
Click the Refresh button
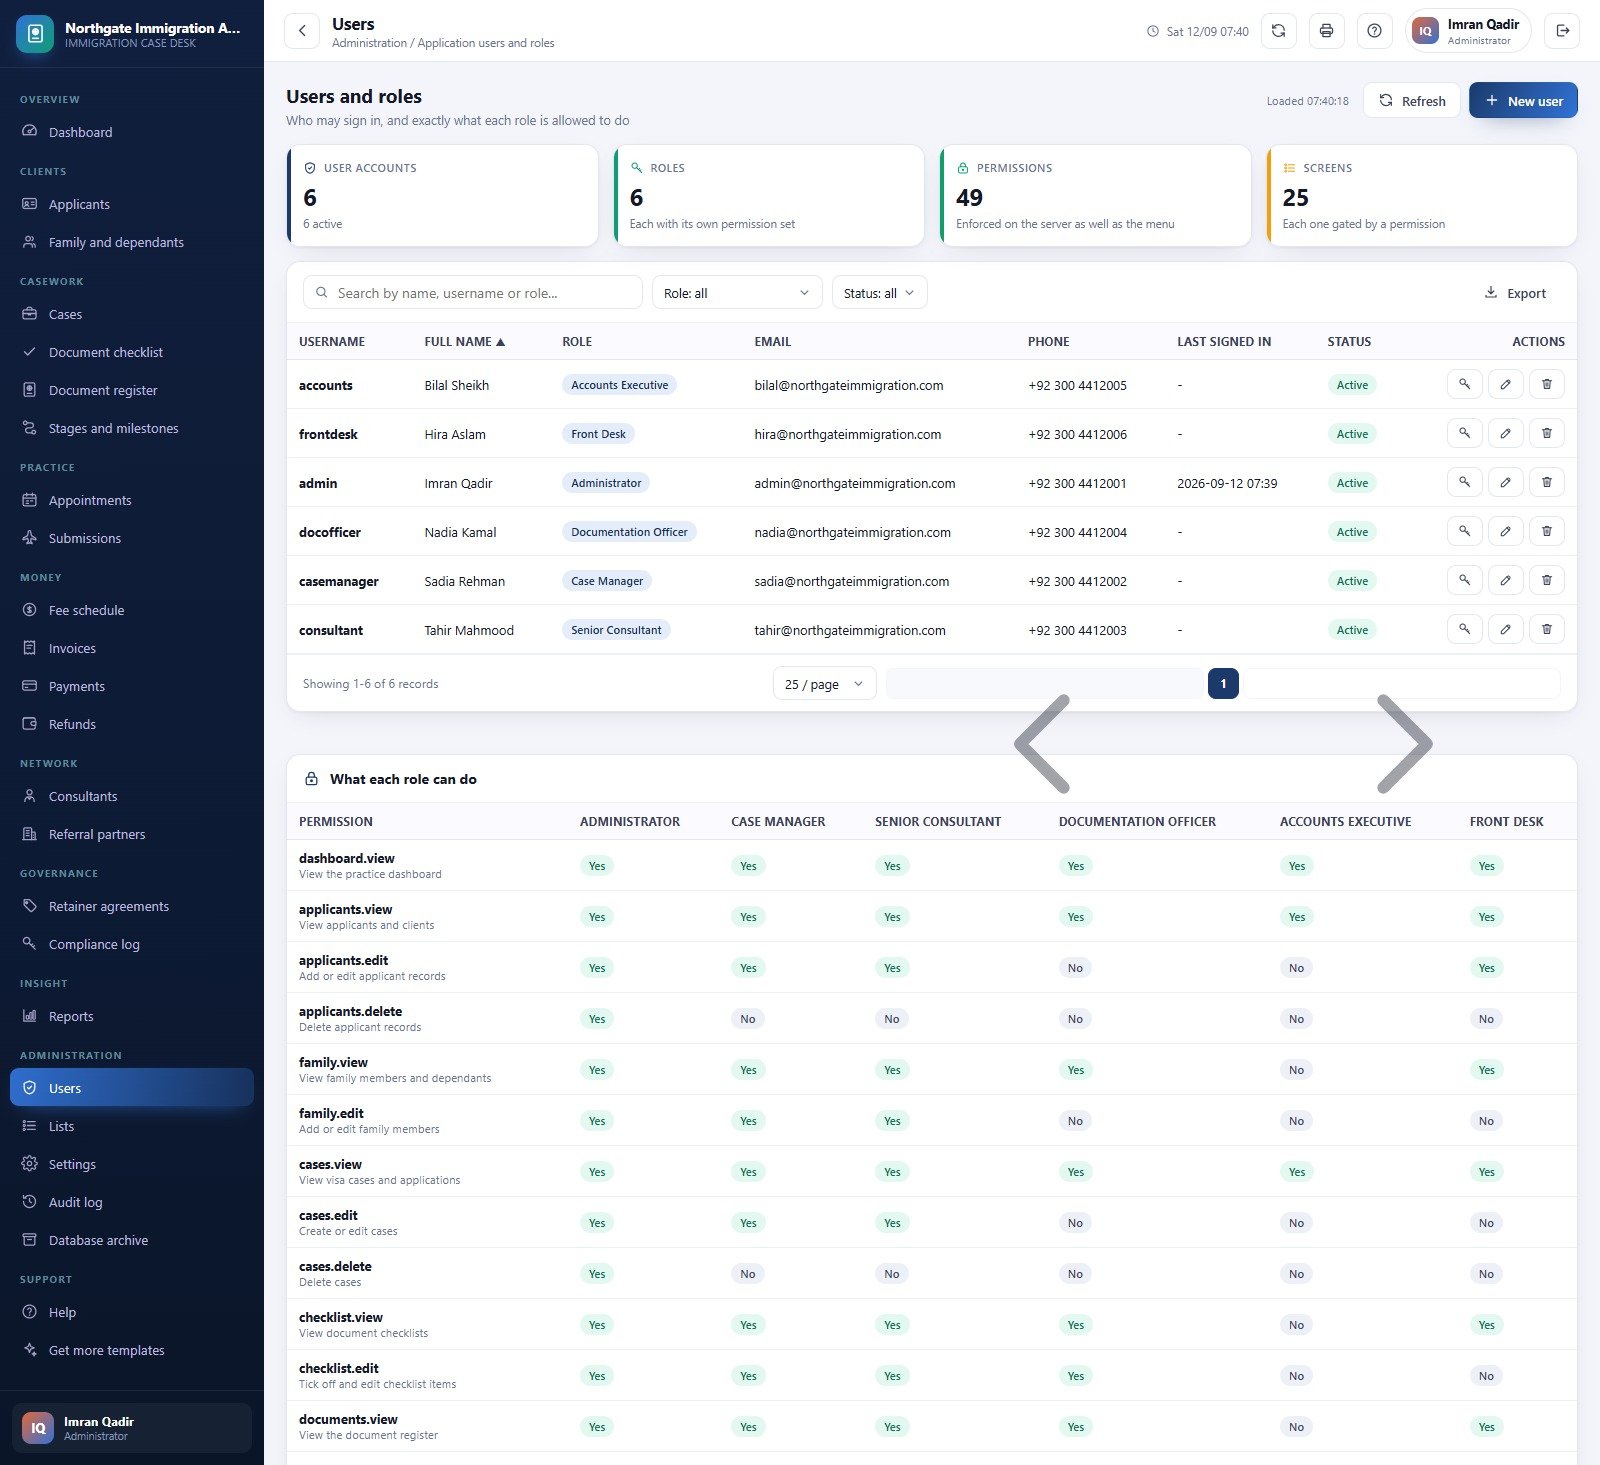pos(1411,101)
